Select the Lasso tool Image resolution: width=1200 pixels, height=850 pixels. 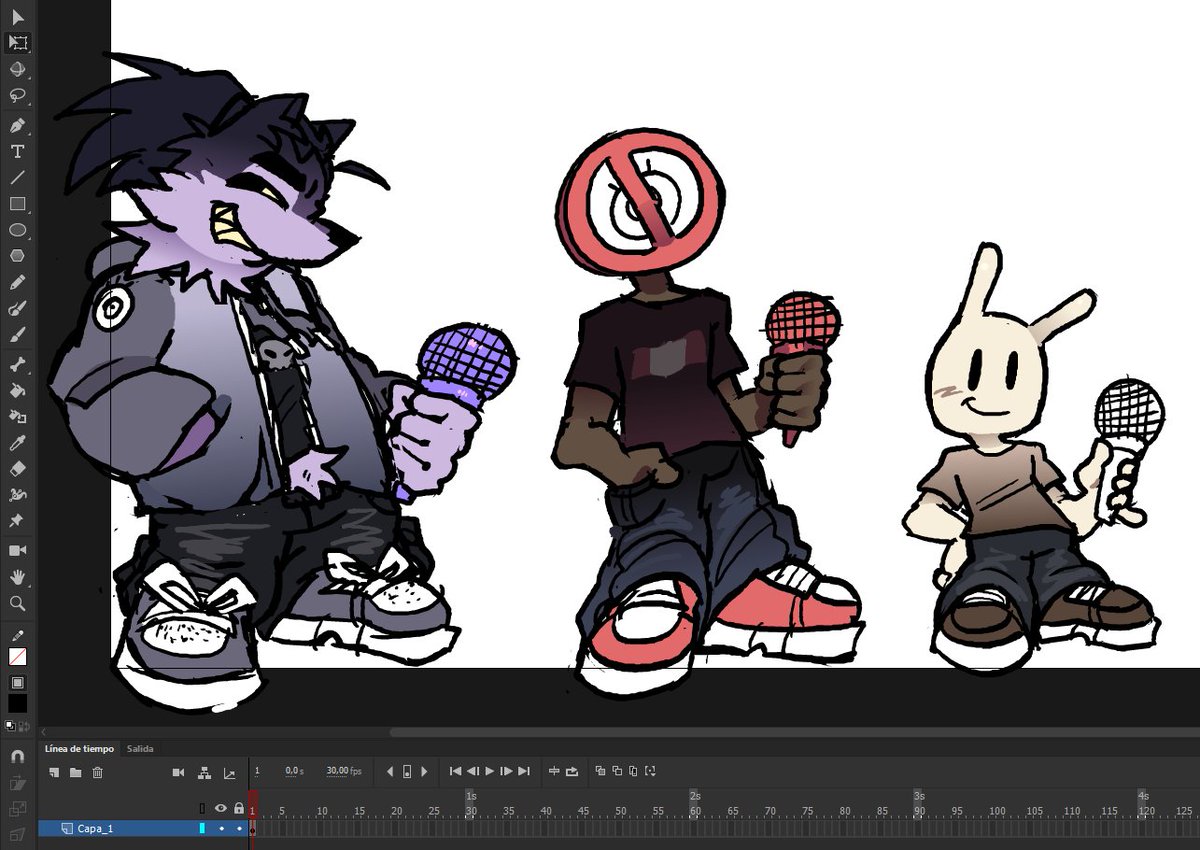(17, 96)
